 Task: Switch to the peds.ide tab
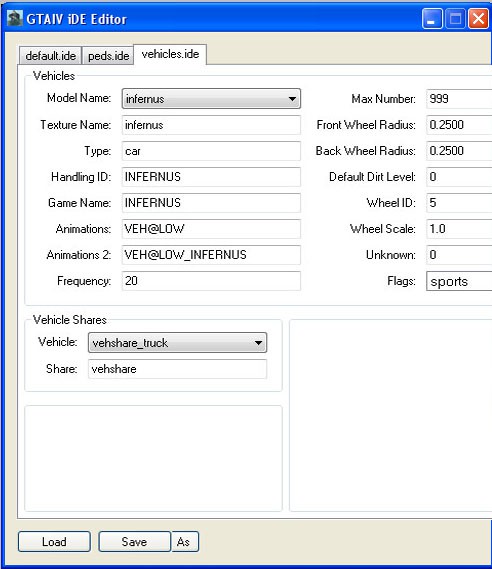click(108, 56)
